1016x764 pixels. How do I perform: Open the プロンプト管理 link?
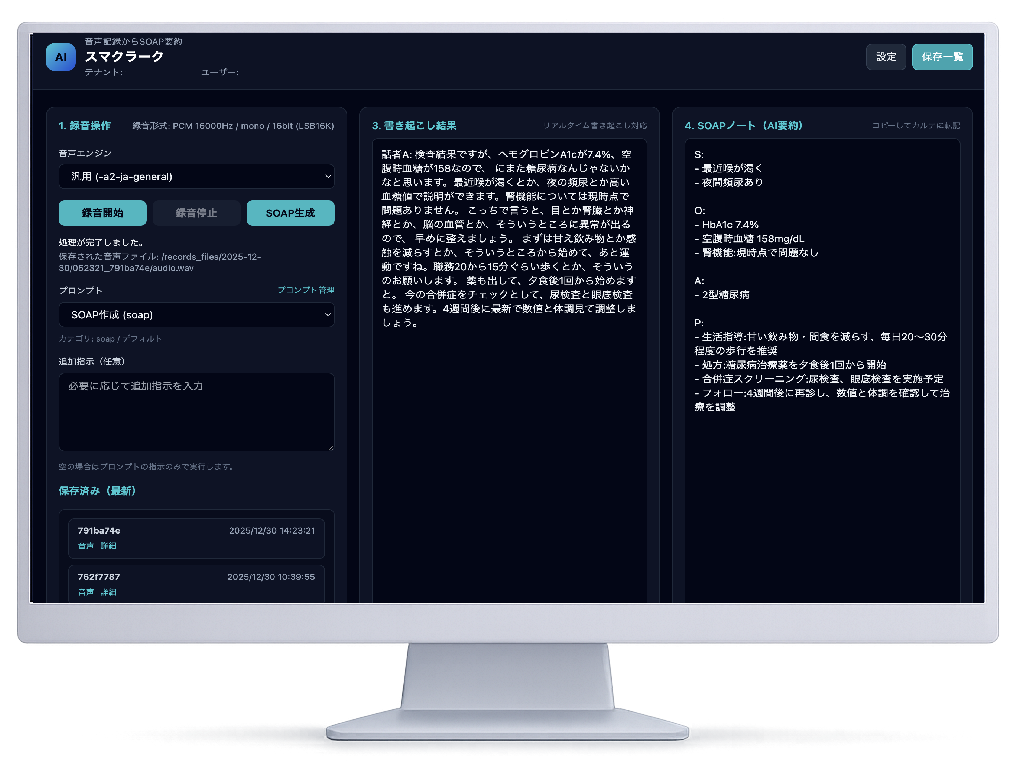click(x=305, y=290)
